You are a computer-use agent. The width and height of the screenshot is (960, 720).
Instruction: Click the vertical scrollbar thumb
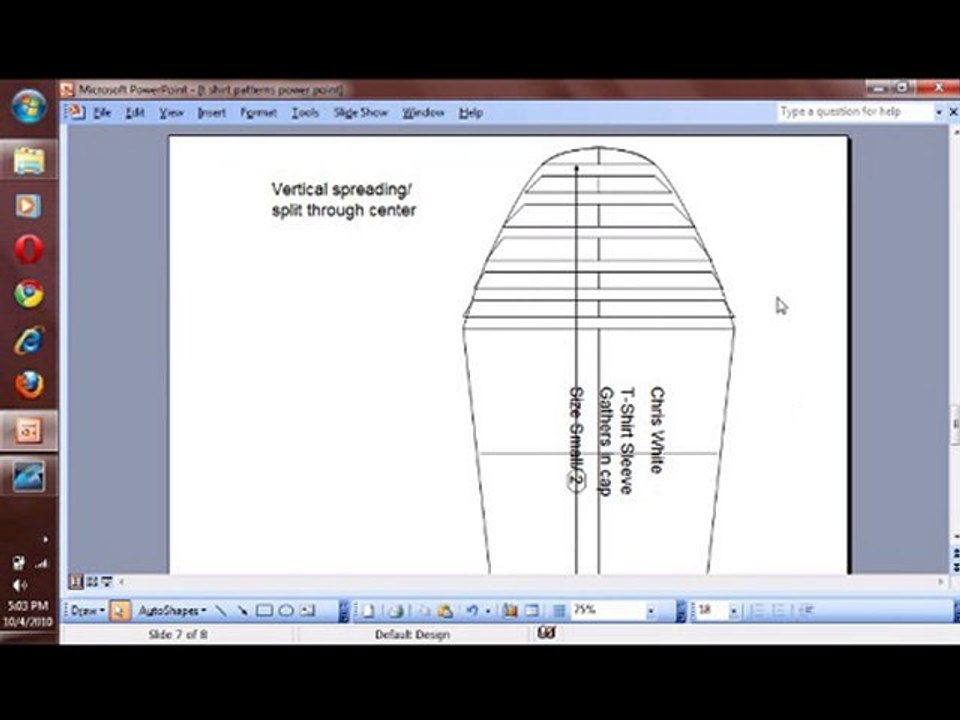click(x=954, y=424)
